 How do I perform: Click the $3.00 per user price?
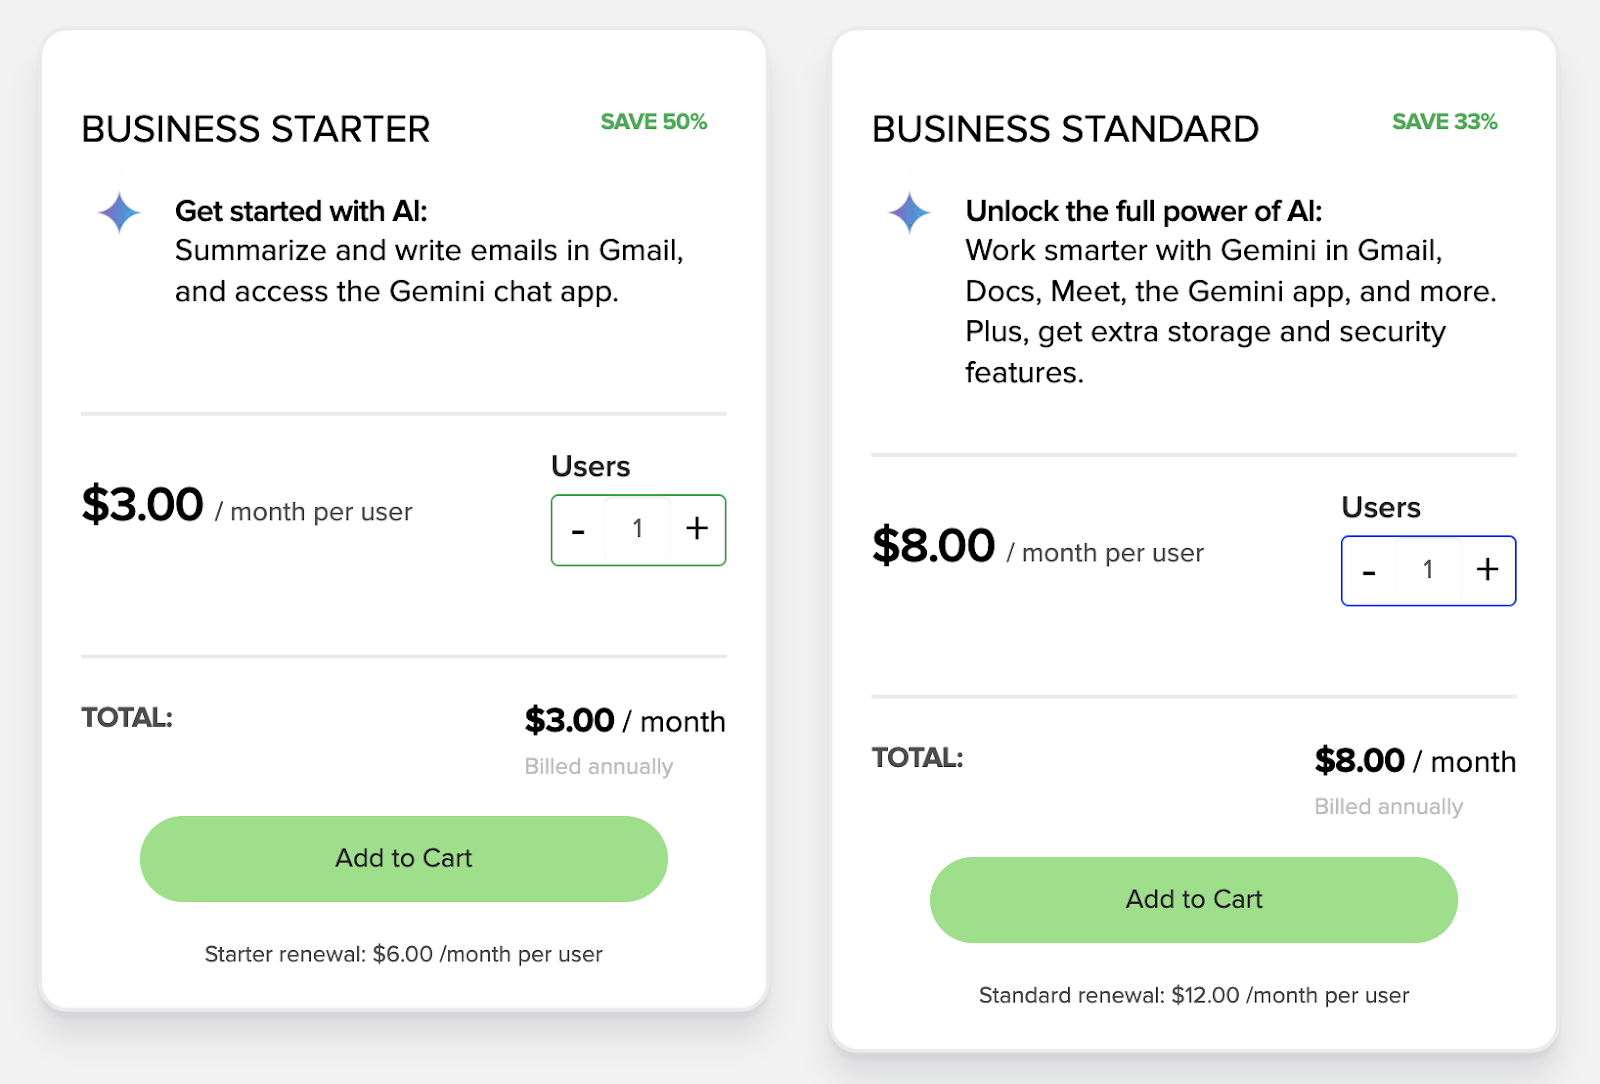tap(143, 505)
